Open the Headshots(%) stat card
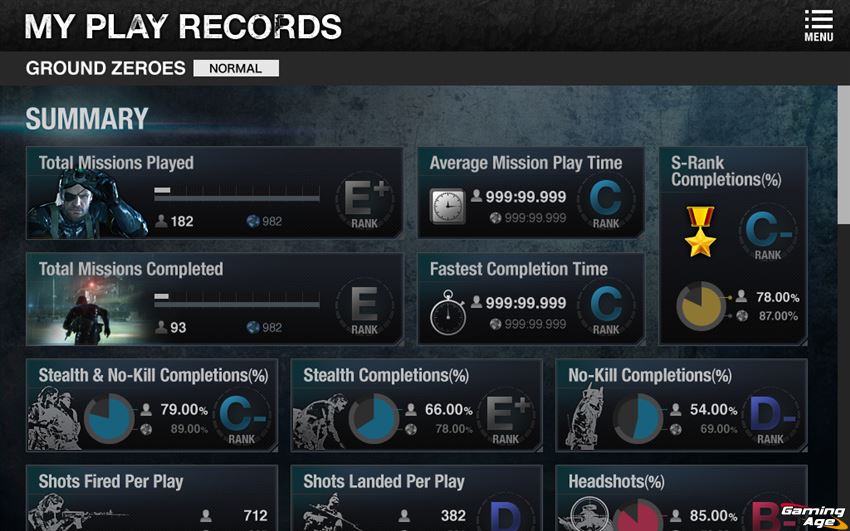 pos(681,498)
